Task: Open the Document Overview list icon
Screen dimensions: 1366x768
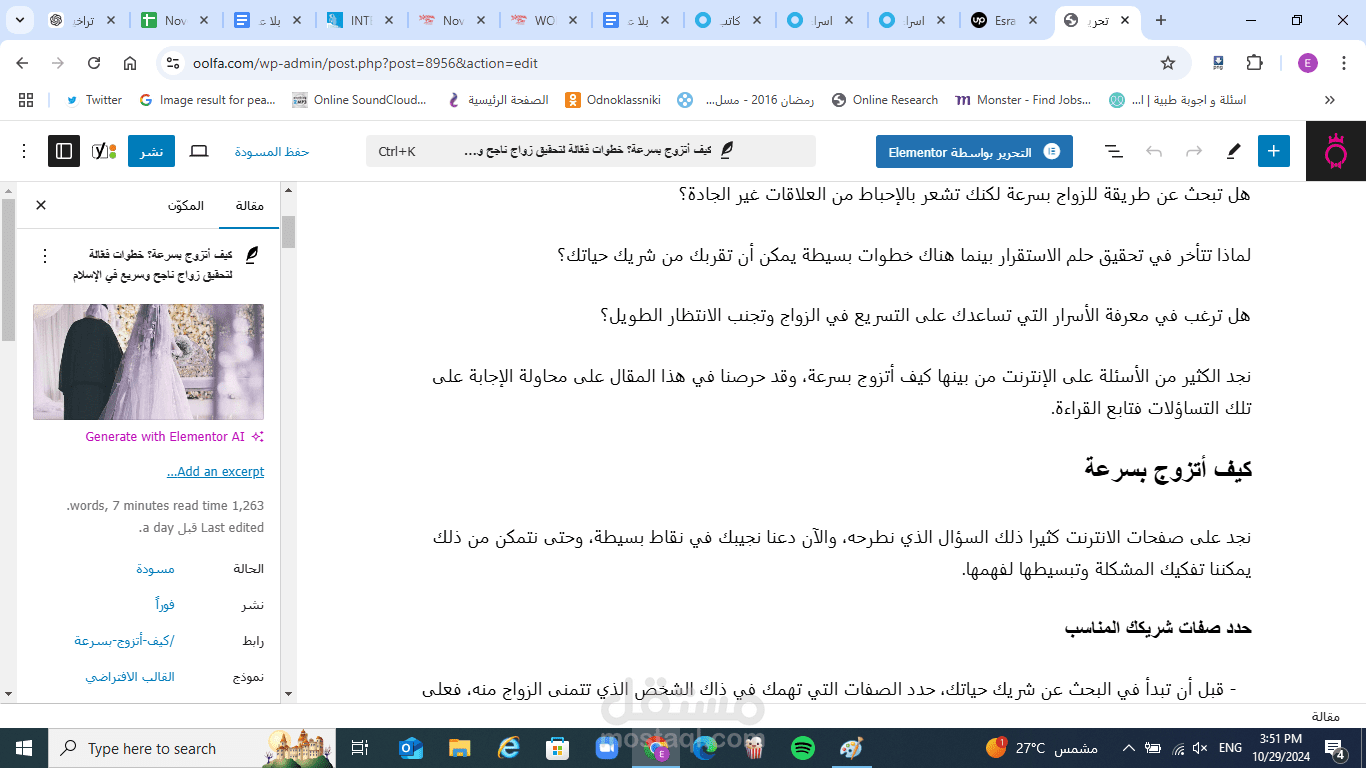Action: pos(1113,151)
